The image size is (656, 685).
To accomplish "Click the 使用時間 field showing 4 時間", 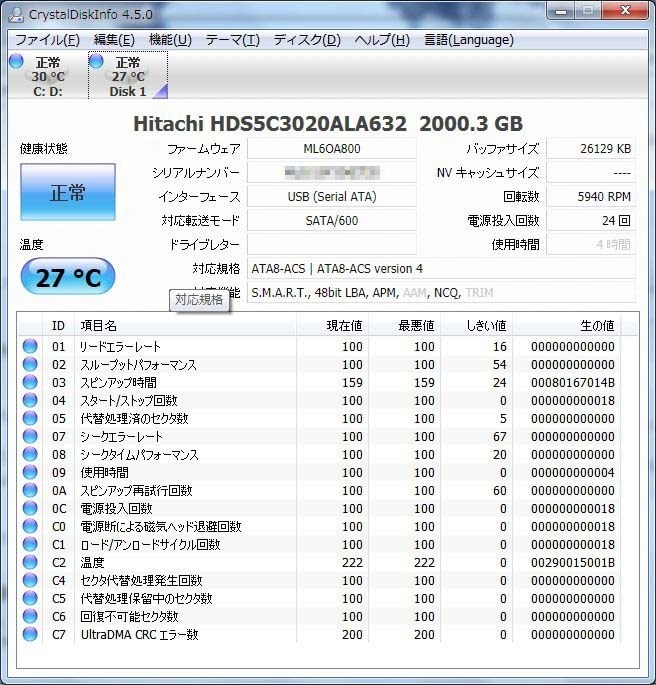I will [x=591, y=245].
